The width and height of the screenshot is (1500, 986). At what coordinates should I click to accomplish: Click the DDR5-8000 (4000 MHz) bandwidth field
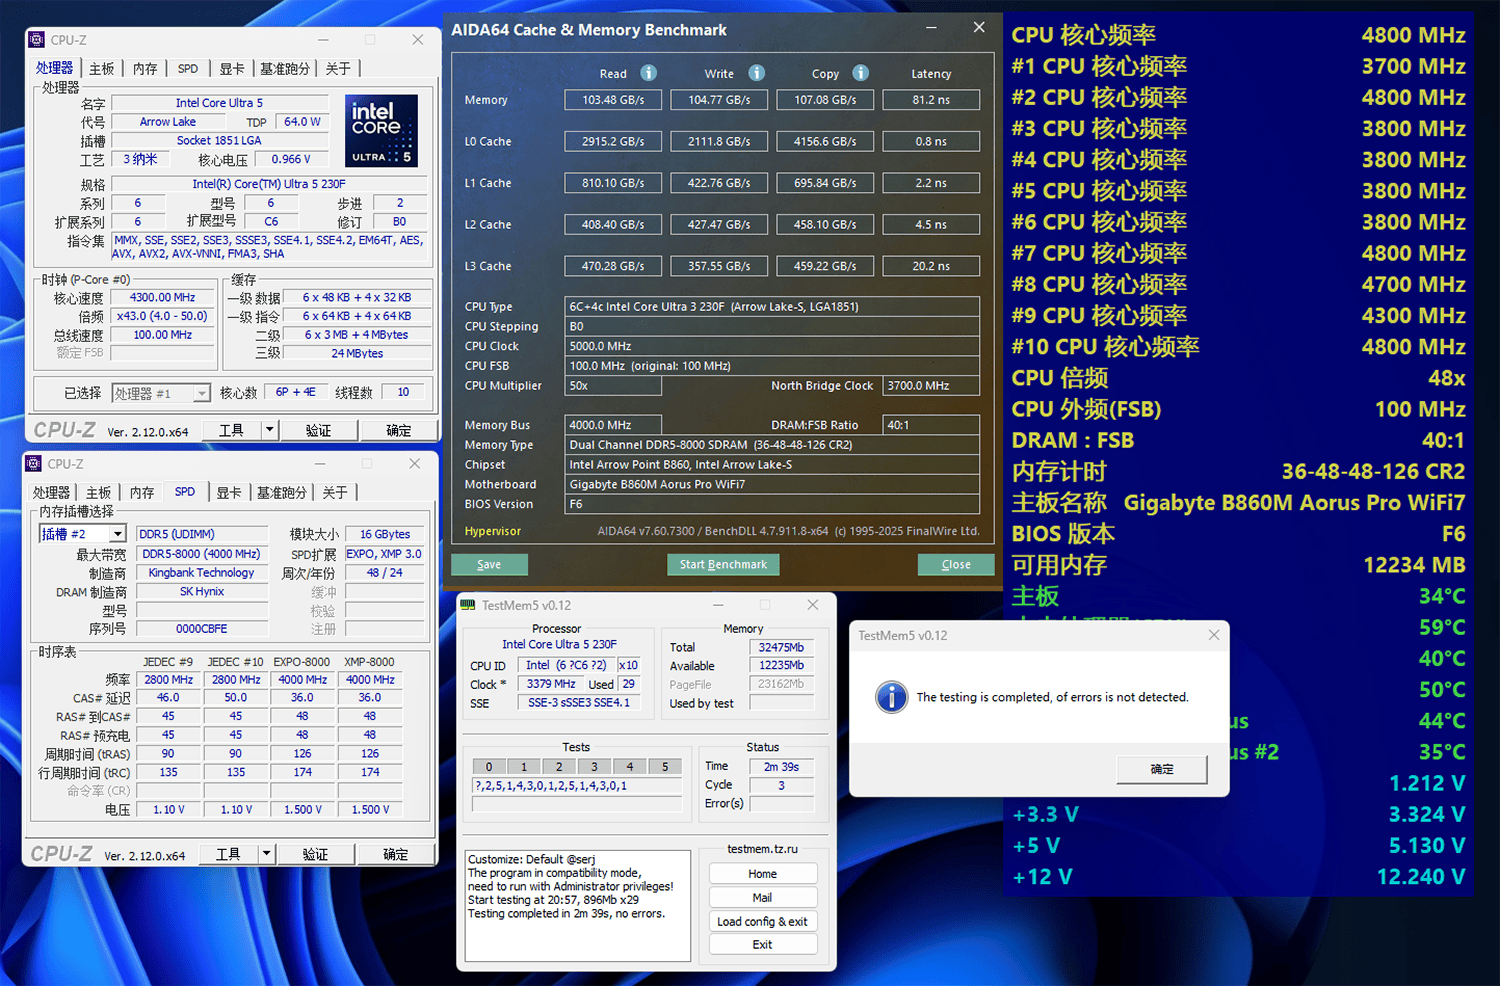point(202,554)
